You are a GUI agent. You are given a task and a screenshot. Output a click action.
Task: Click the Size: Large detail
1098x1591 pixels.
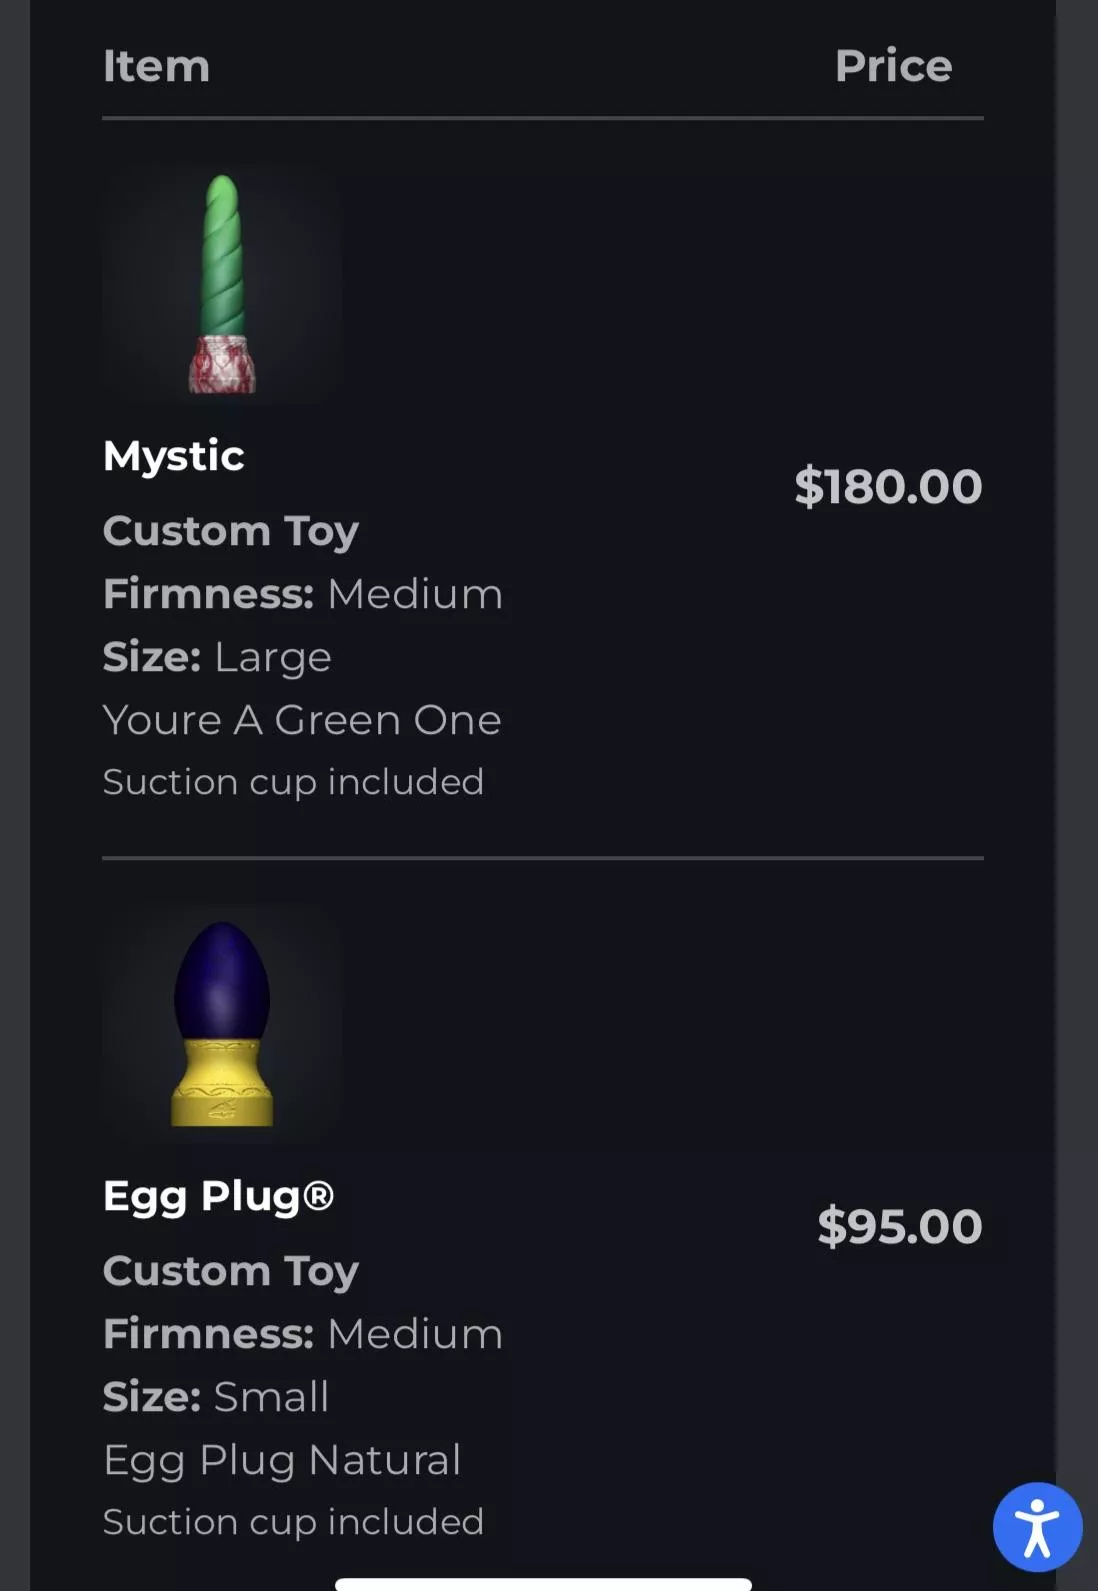click(217, 657)
